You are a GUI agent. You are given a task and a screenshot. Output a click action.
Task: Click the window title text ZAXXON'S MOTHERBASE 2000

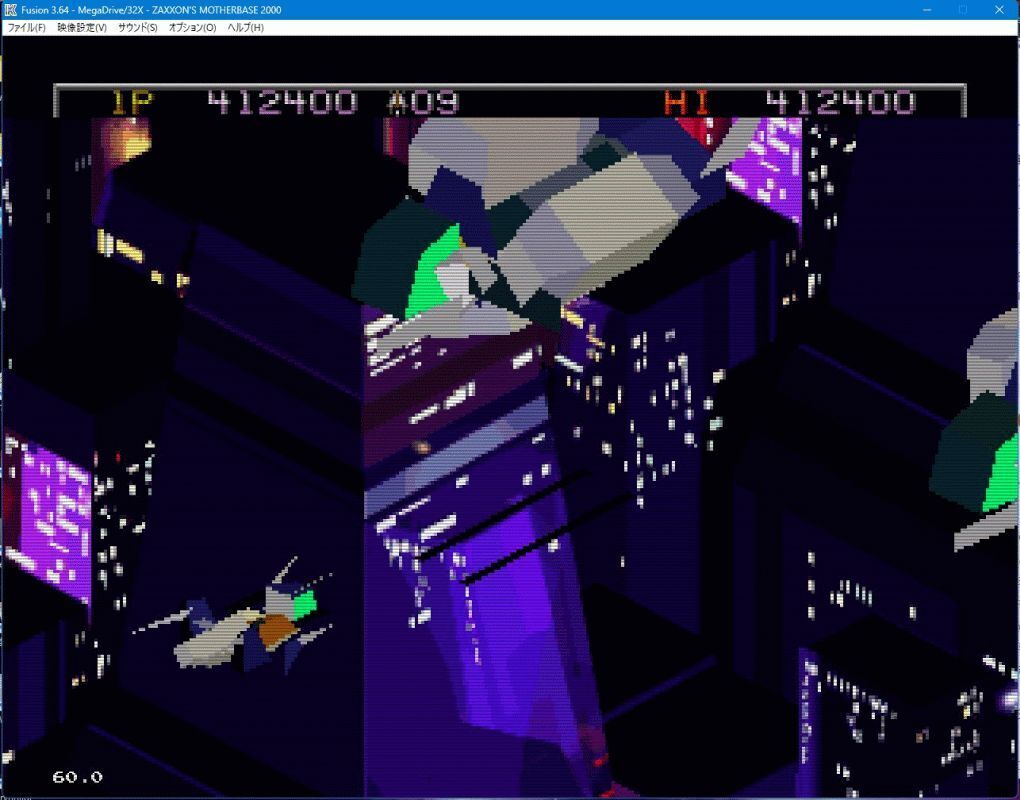click(217, 10)
